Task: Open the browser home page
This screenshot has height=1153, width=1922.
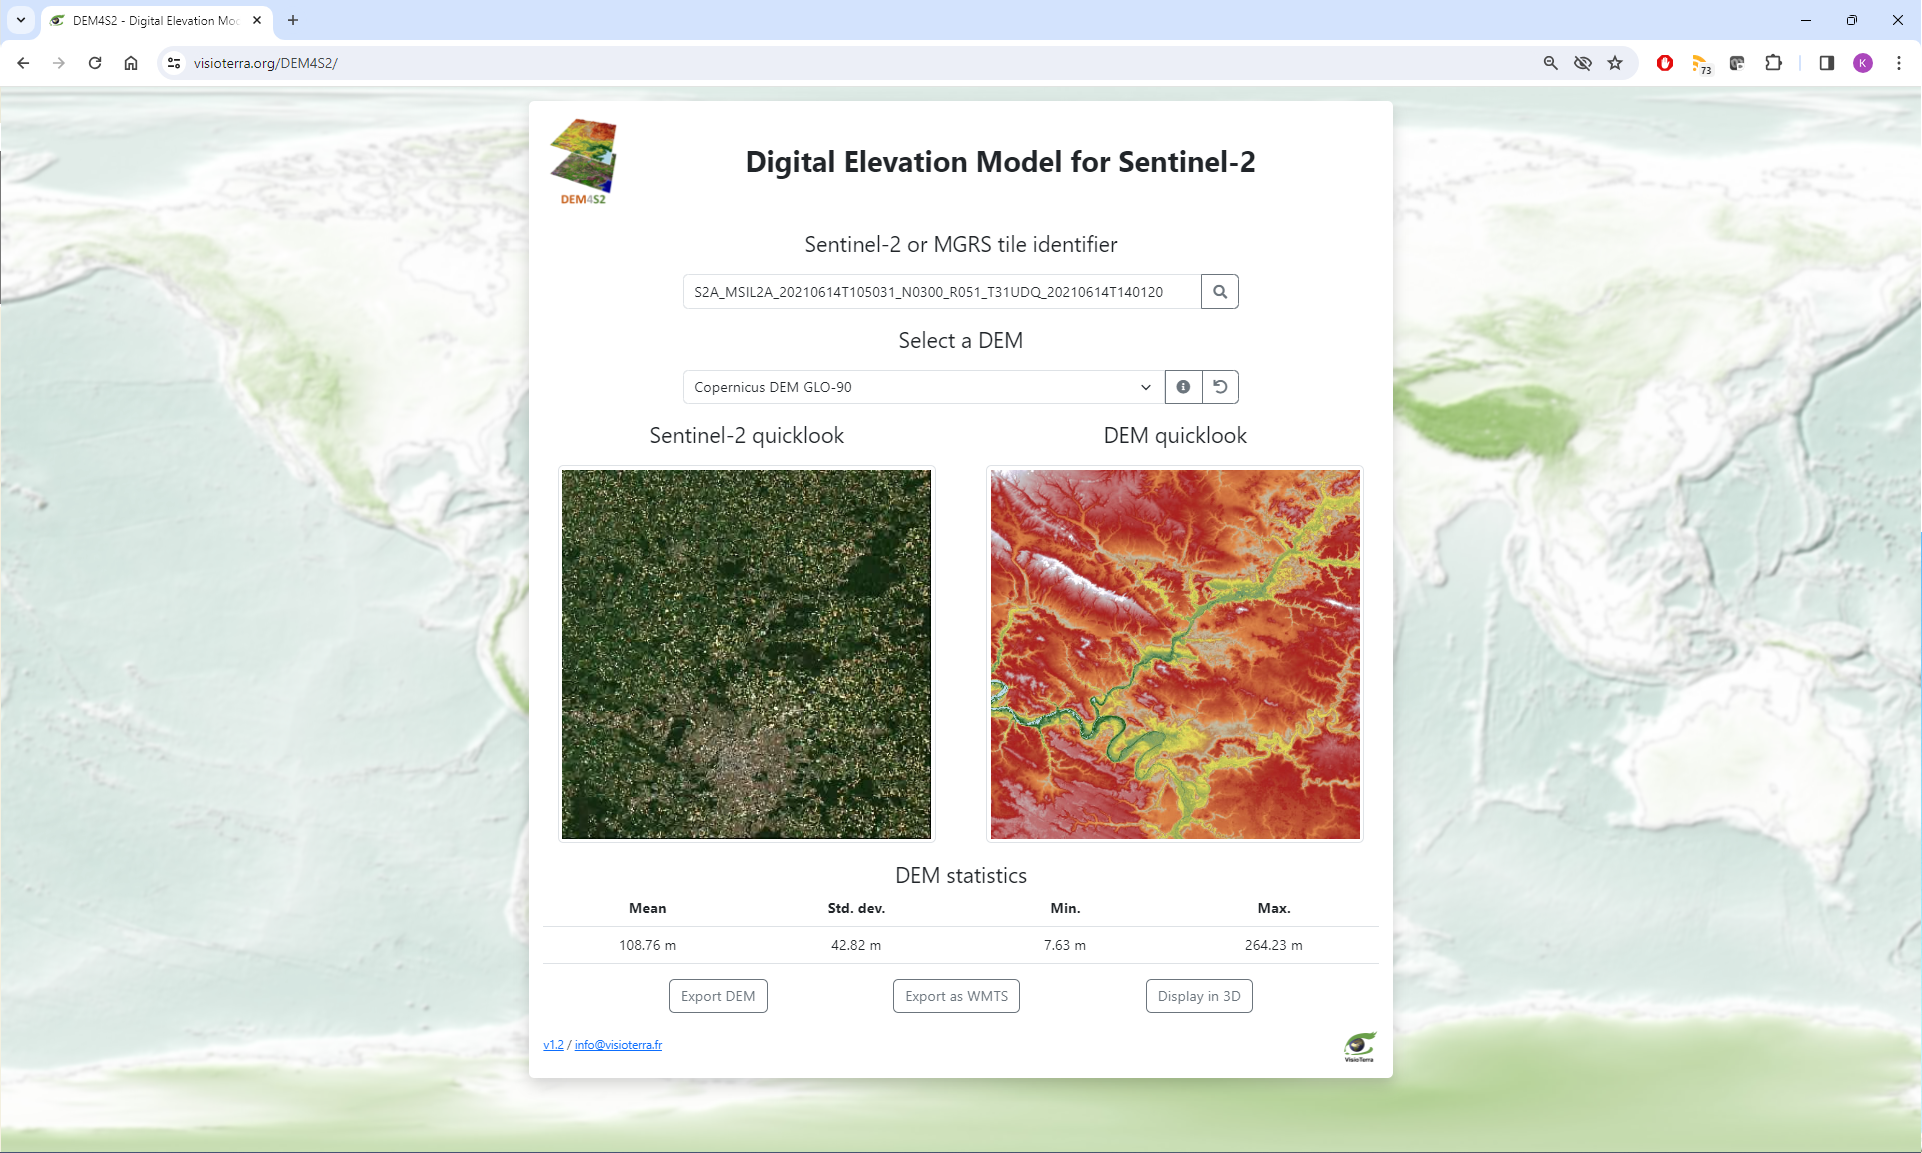Action: point(131,63)
